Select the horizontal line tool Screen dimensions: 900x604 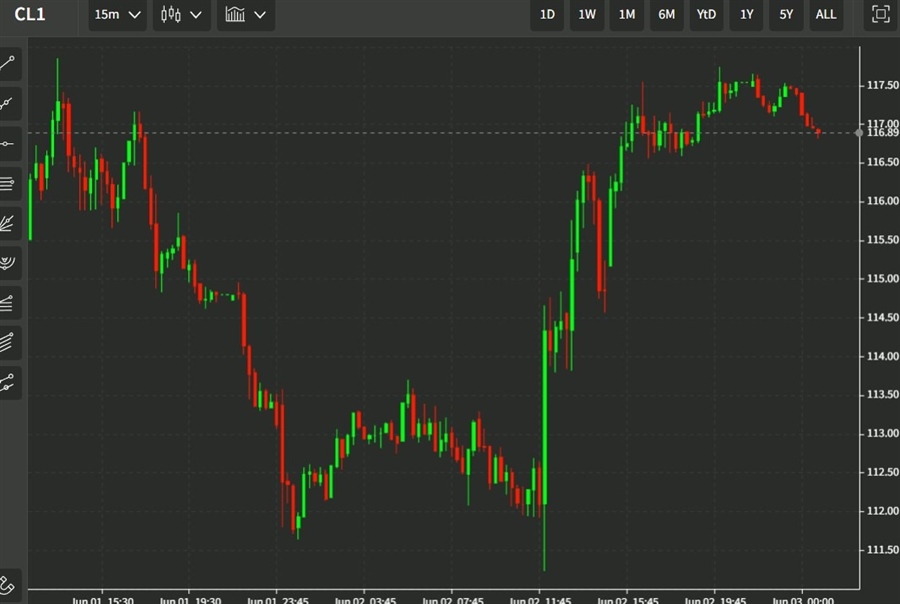point(9,143)
